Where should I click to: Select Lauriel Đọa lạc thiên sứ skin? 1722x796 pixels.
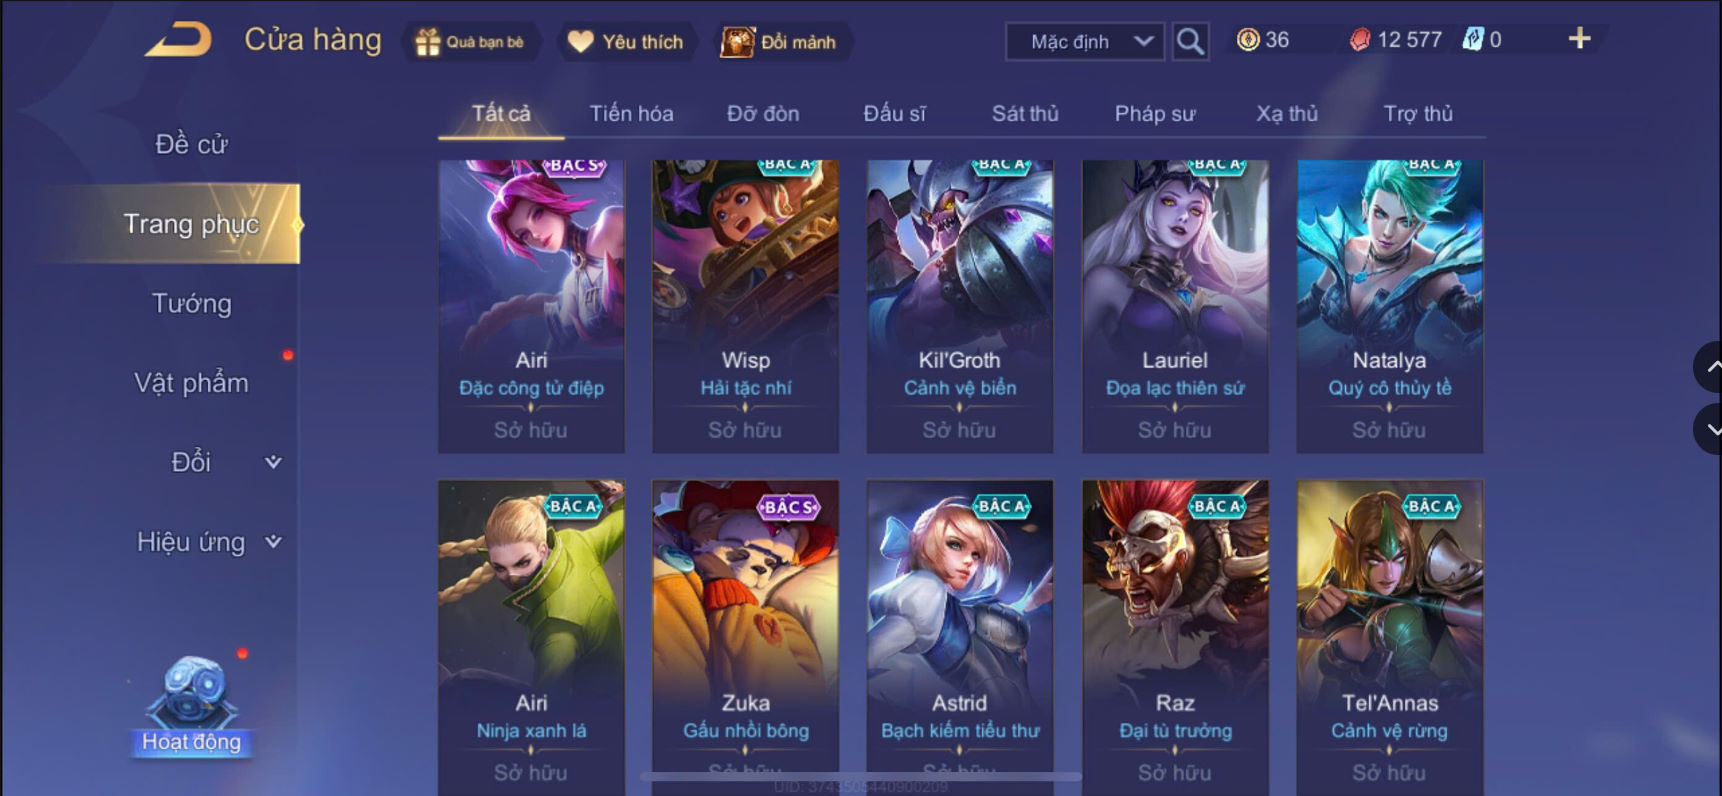1175,306
